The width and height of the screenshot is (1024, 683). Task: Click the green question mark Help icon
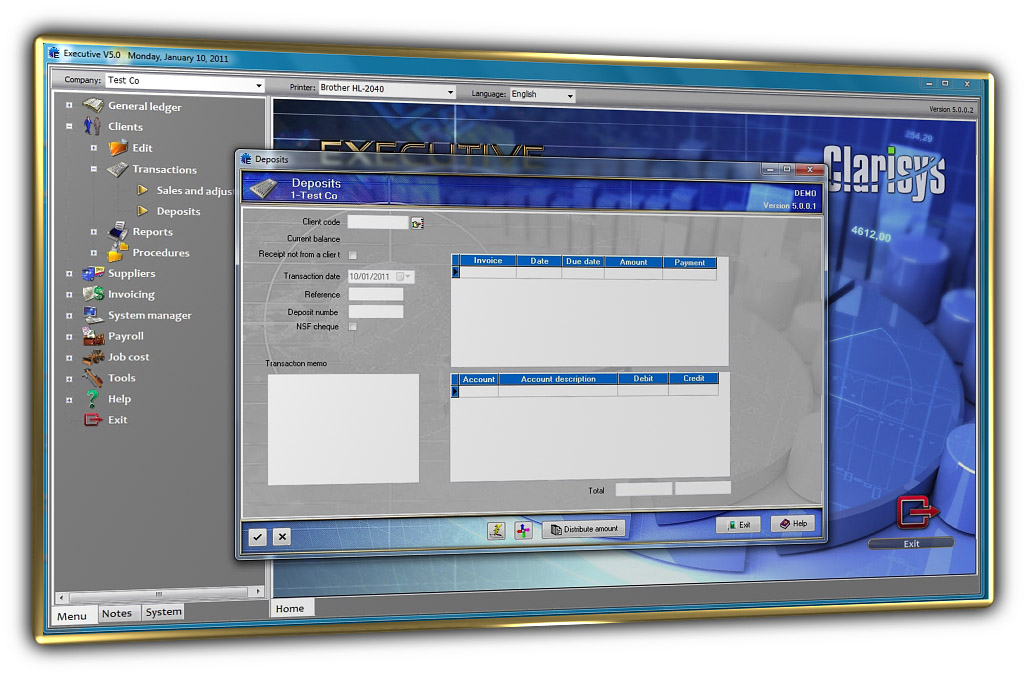click(92, 398)
